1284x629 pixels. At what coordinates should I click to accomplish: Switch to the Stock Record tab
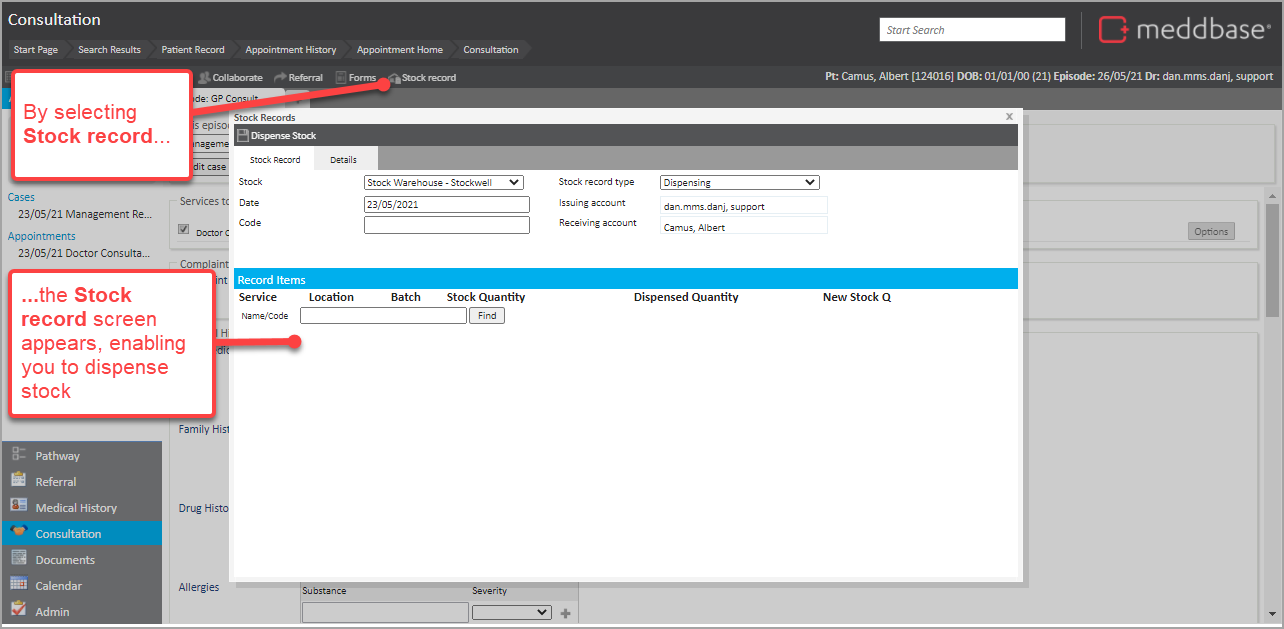(x=275, y=160)
